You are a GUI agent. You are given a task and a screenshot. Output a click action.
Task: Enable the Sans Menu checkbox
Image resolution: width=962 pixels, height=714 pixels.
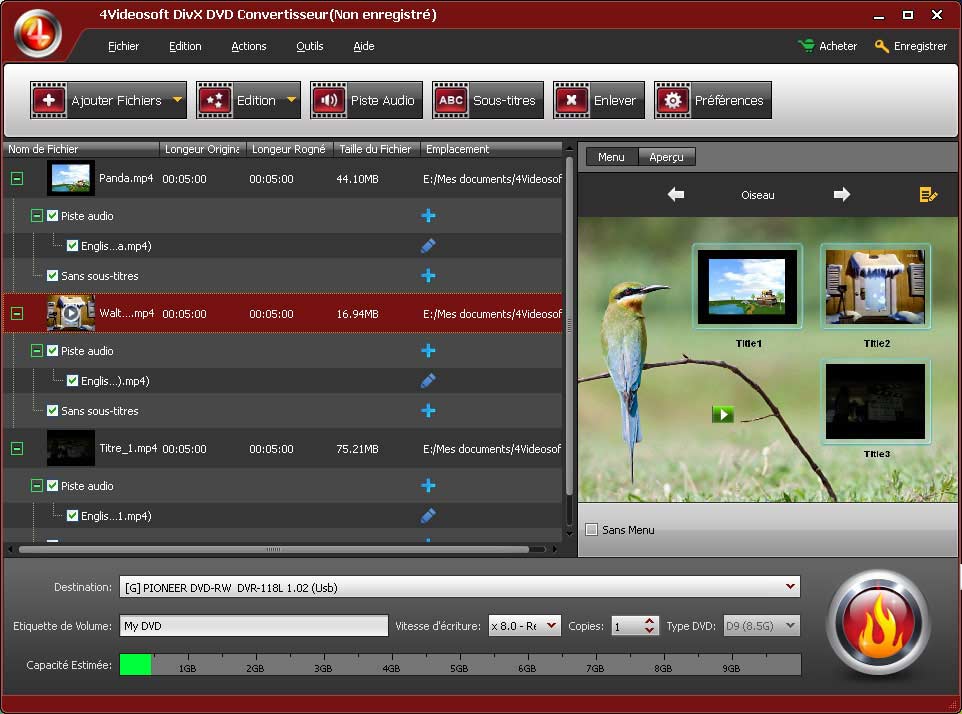[x=591, y=529]
